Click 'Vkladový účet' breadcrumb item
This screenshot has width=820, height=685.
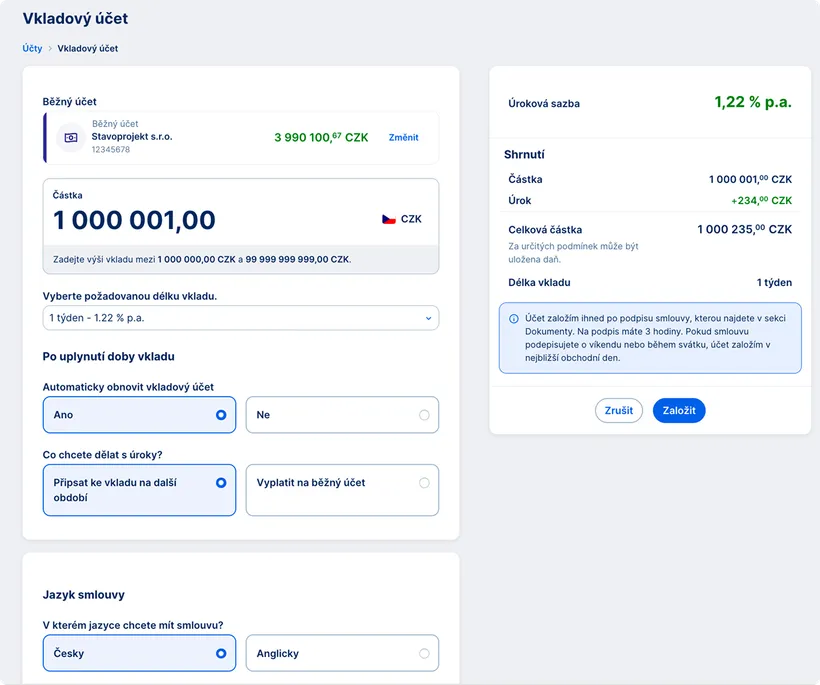click(x=88, y=48)
